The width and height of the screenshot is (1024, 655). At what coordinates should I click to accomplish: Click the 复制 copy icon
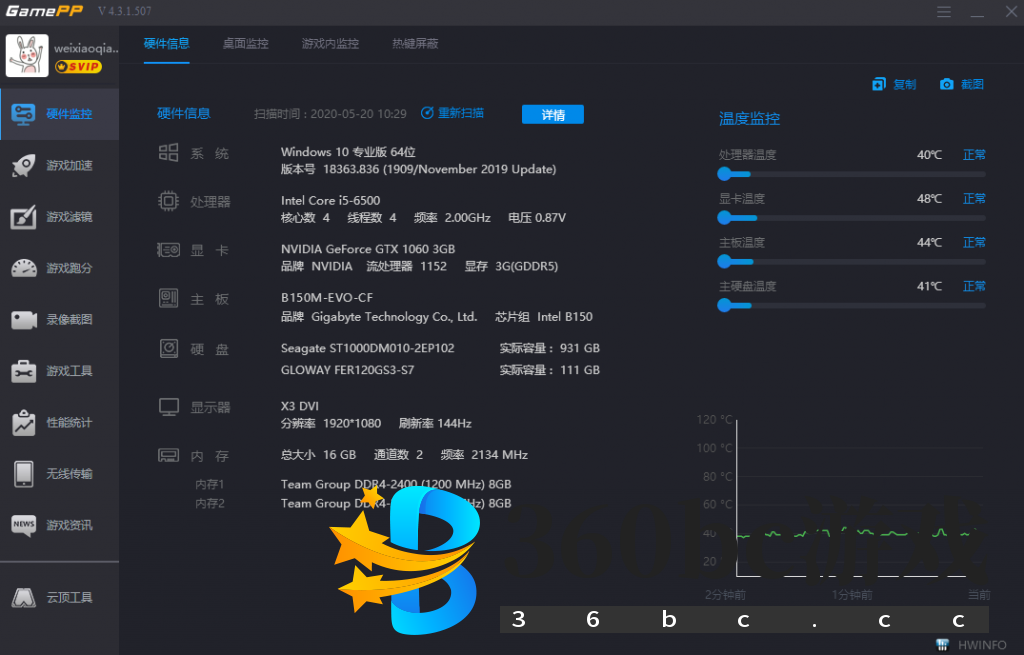pyautogui.click(x=879, y=85)
